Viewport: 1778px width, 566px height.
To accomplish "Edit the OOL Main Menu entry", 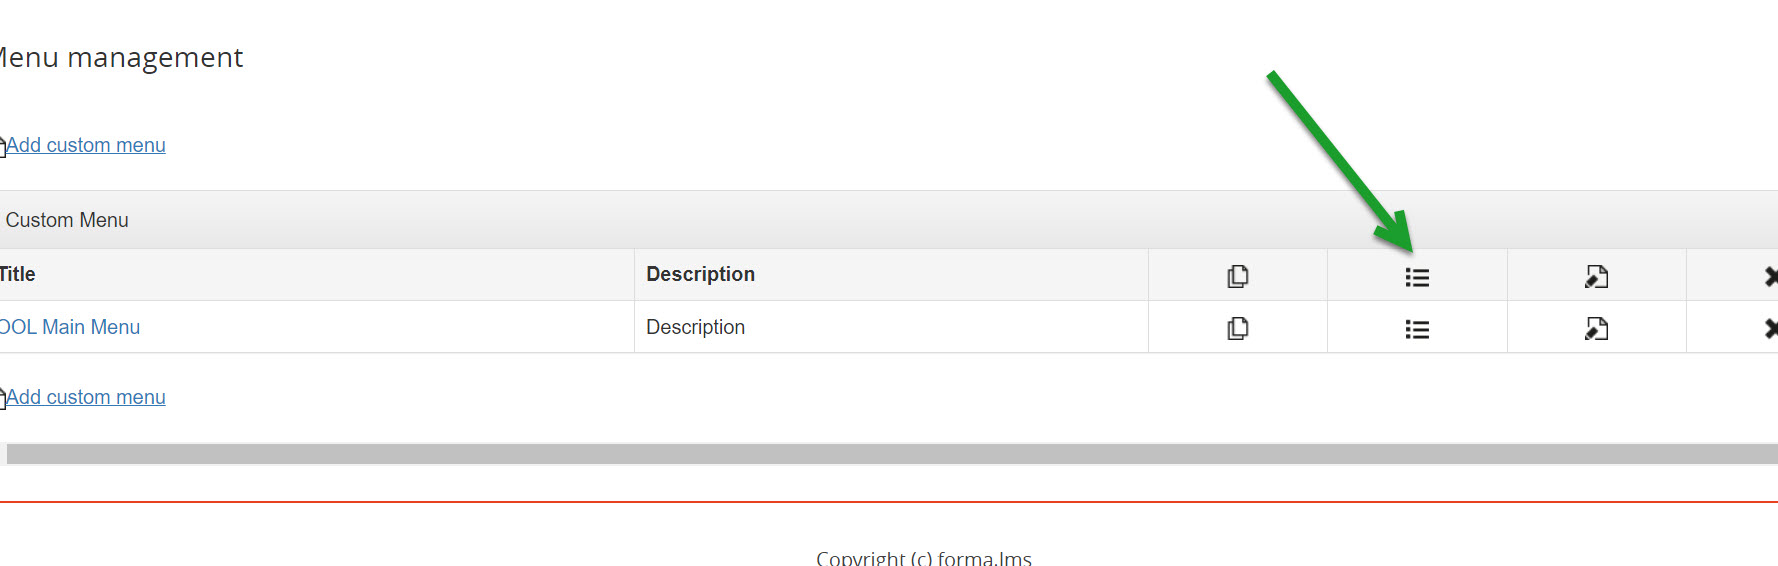I will 1596,328.
